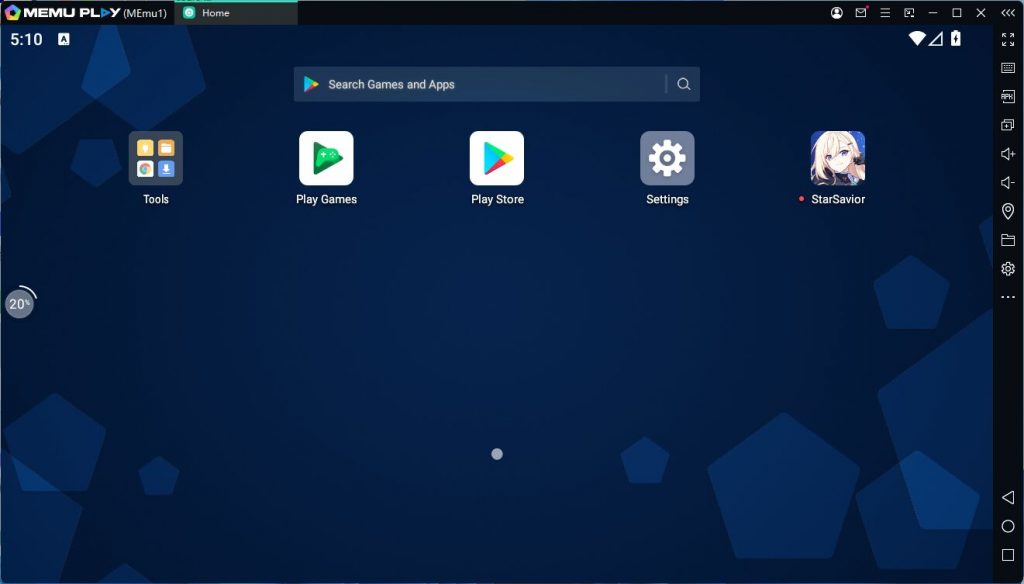The width and height of the screenshot is (1024, 584).
Task: Expand the sidebar's more options ellipsis
Action: click(1008, 297)
